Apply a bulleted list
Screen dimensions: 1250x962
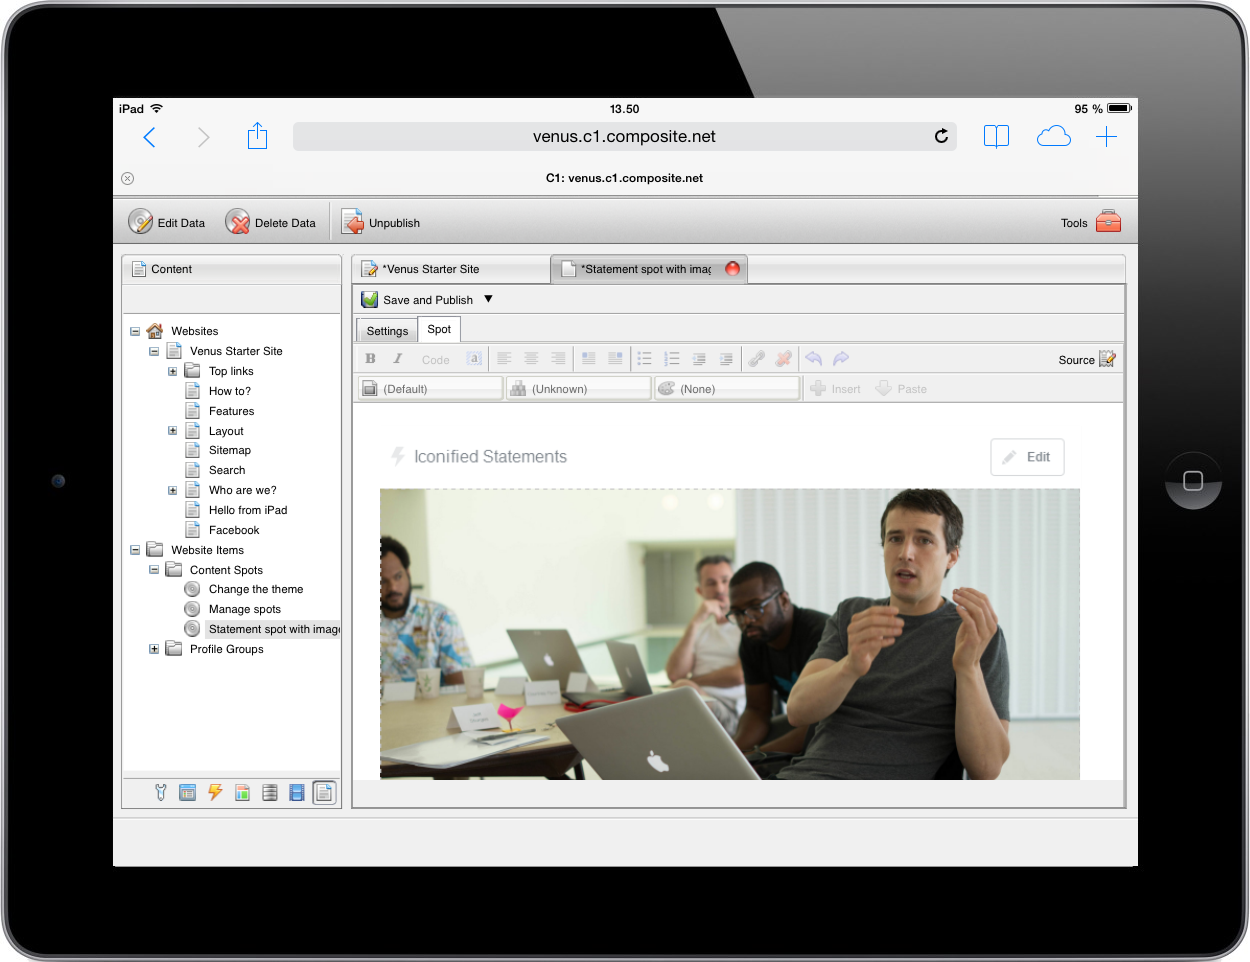pyautogui.click(x=645, y=358)
